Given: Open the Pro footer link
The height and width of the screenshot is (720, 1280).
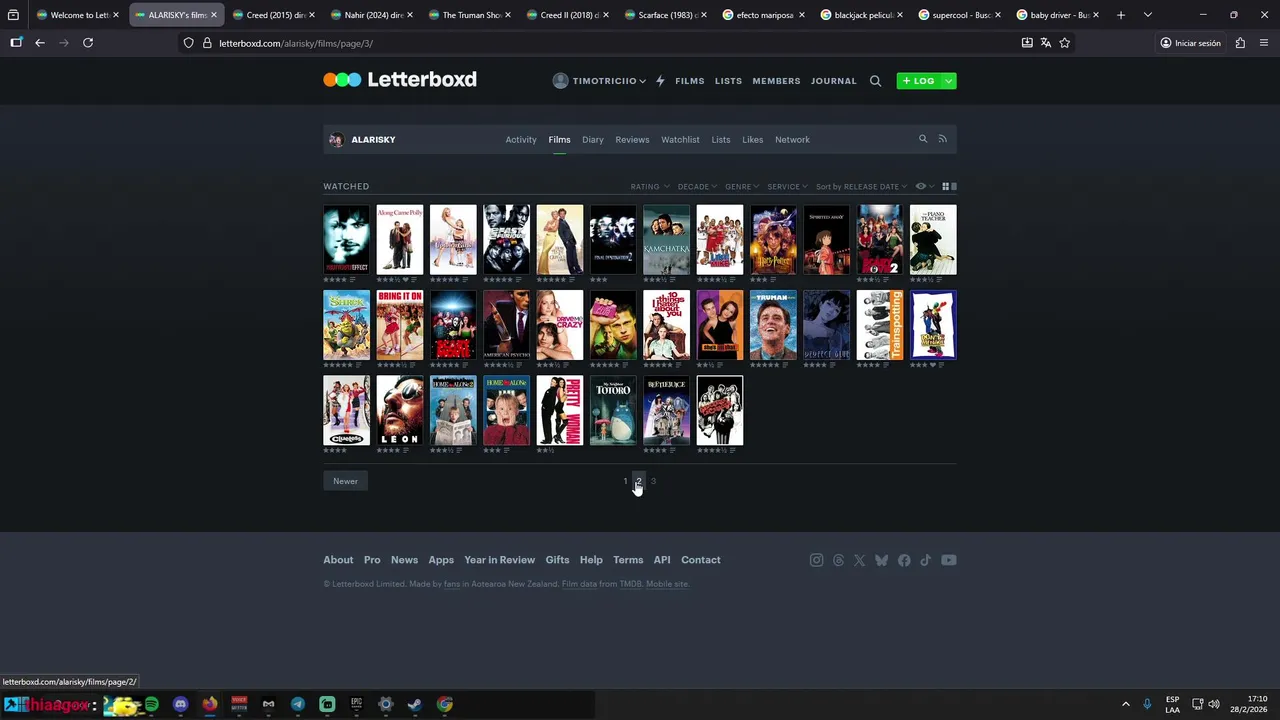Looking at the screenshot, I should (x=372, y=560).
